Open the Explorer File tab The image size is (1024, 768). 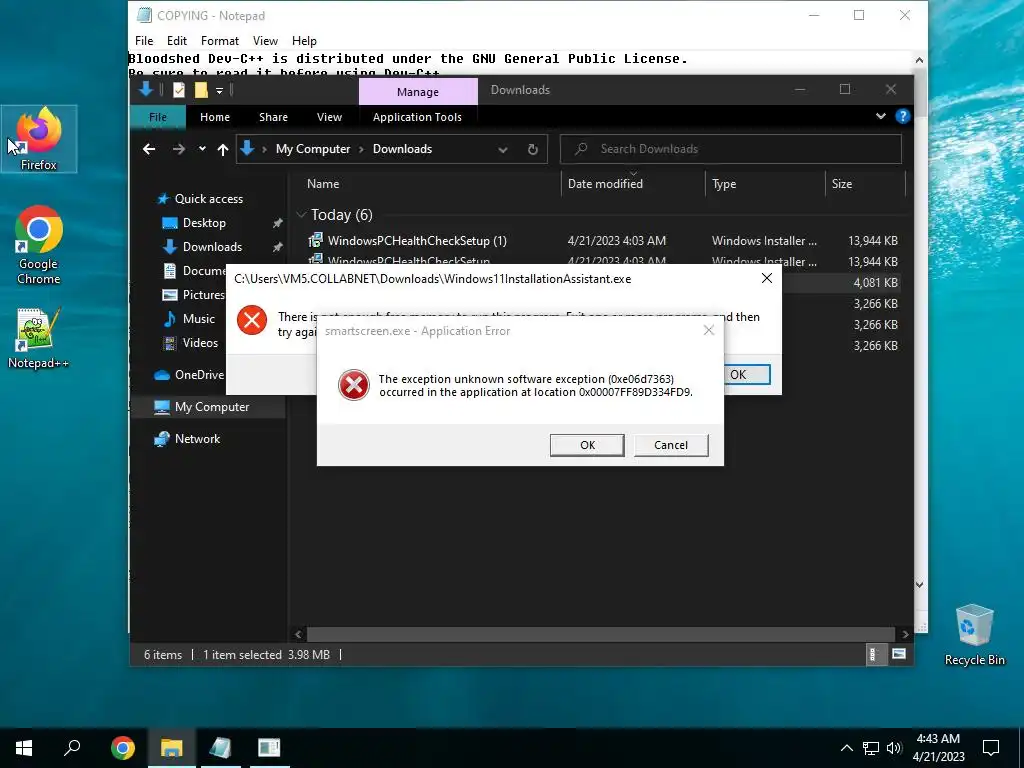[x=157, y=117]
